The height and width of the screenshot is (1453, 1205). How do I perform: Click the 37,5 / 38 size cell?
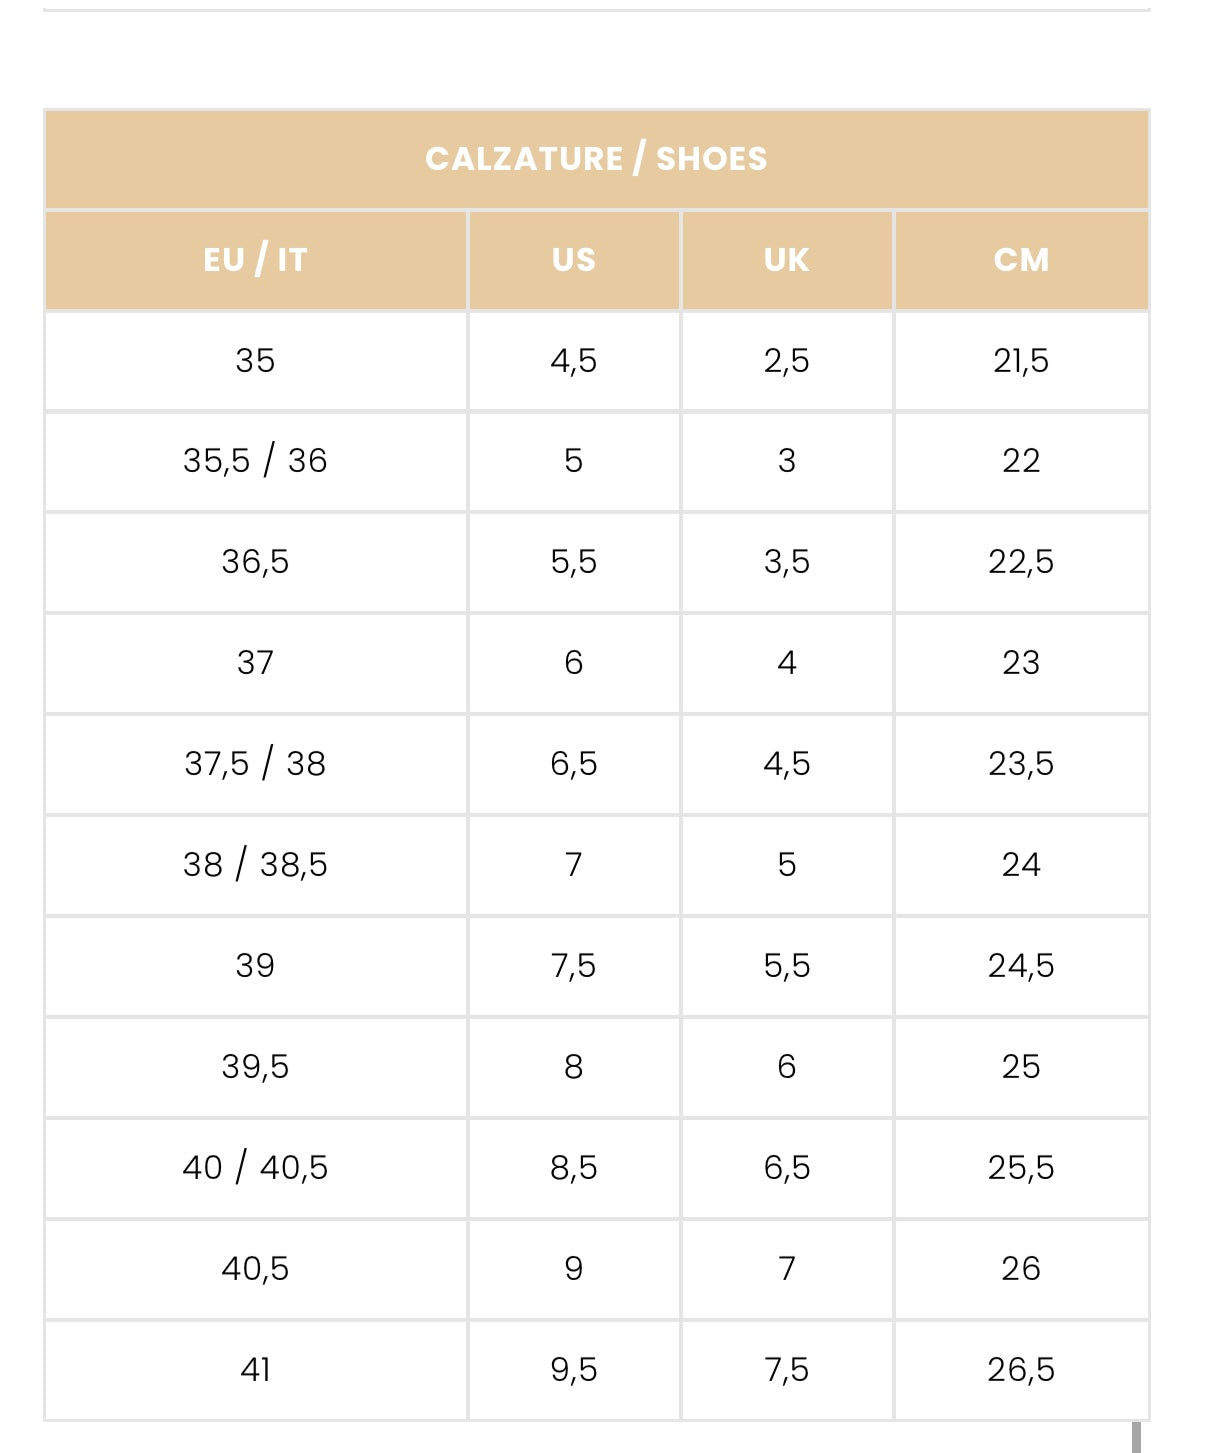[255, 764]
